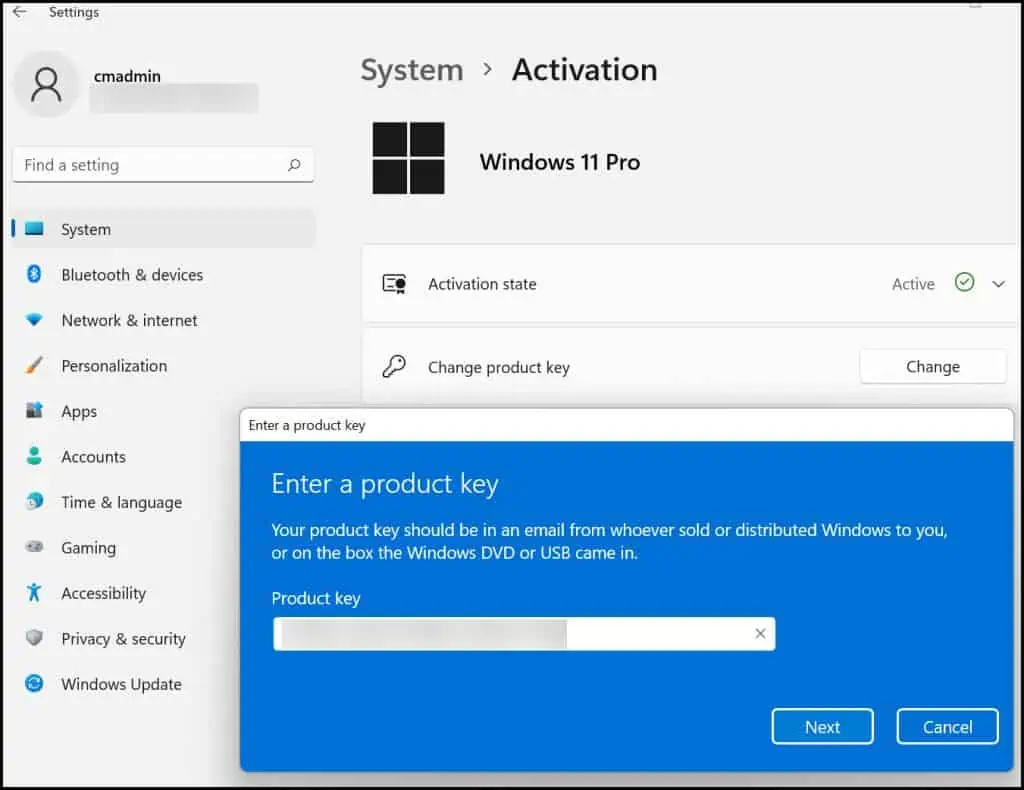This screenshot has width=1024, height=790.
Task: Click the cmadmin account name
Action: point(127,76)
